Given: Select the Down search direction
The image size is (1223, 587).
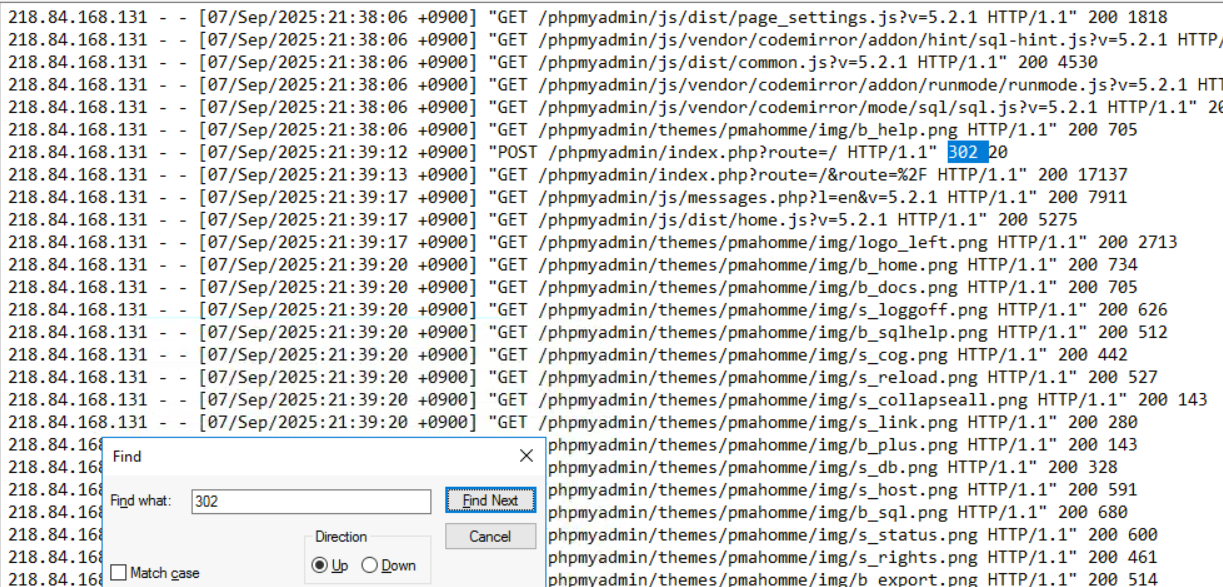Looking at the screenshot, I should pos(370,565).
